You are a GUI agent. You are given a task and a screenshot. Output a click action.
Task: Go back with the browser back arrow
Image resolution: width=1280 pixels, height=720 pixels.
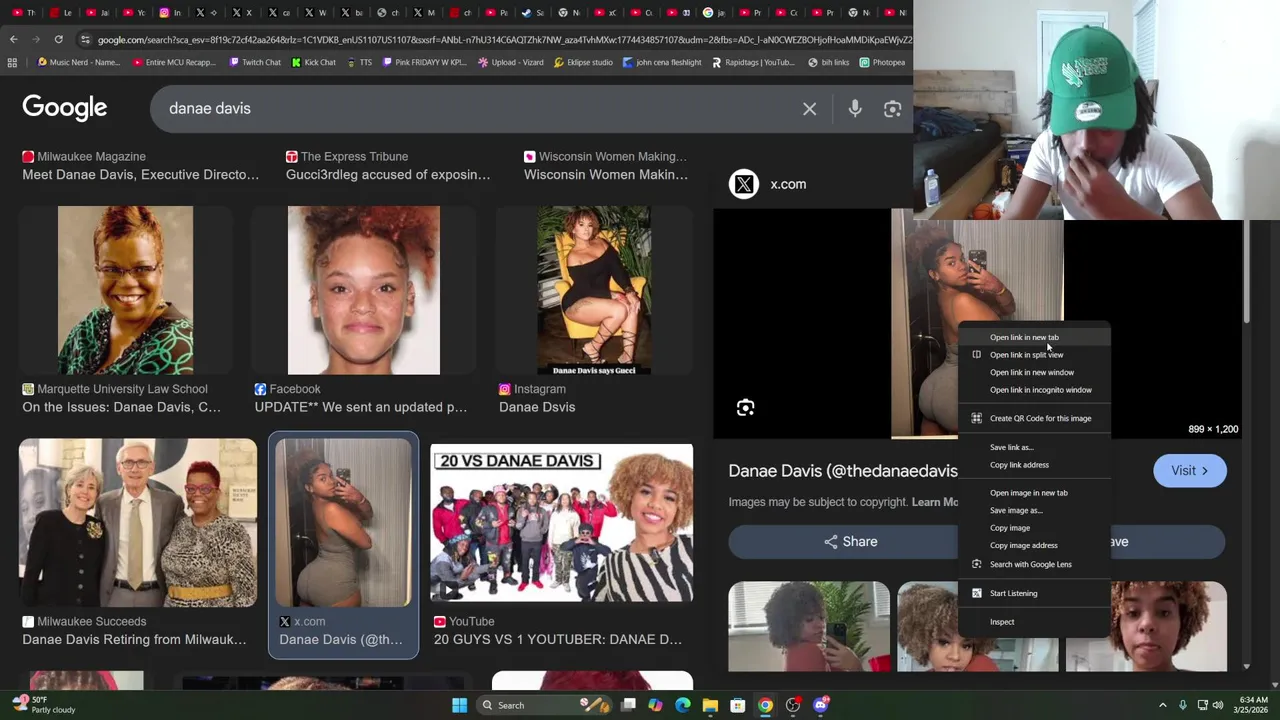click(x=13, y=39)
